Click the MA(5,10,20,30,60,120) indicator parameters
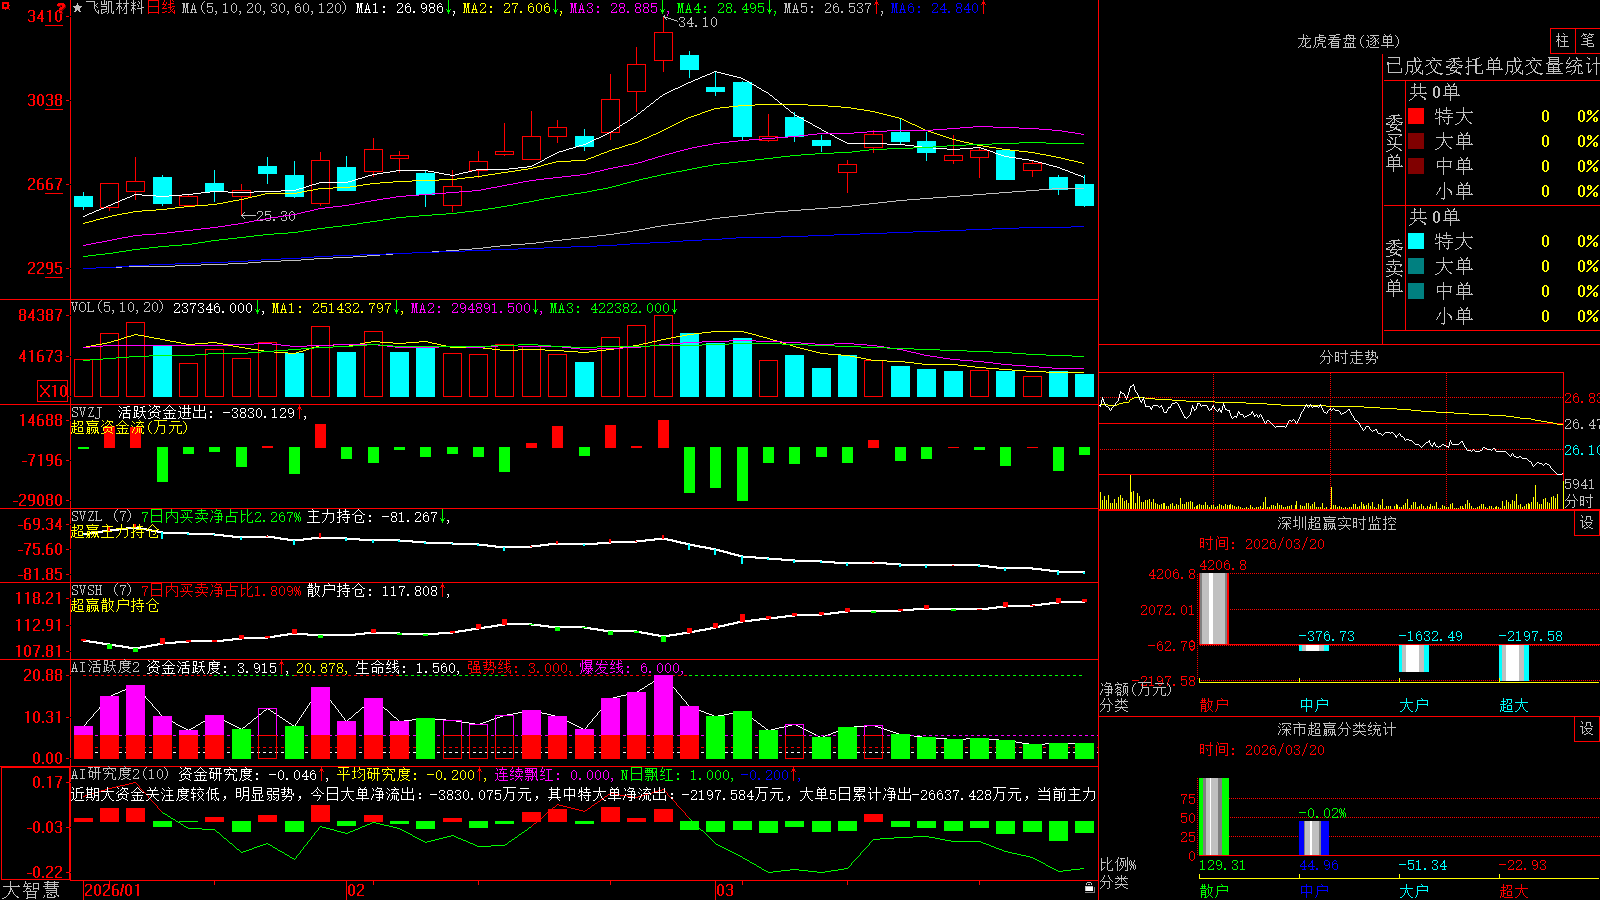1600x900 pixels. [x=264, y=8]
